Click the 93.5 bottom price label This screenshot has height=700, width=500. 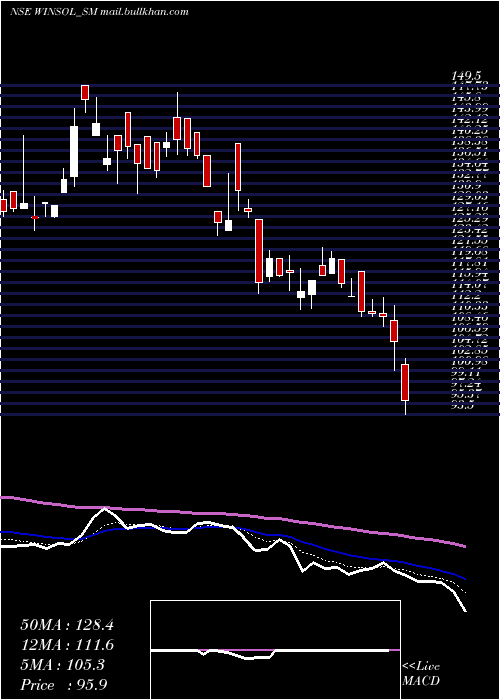coord(464,406)
